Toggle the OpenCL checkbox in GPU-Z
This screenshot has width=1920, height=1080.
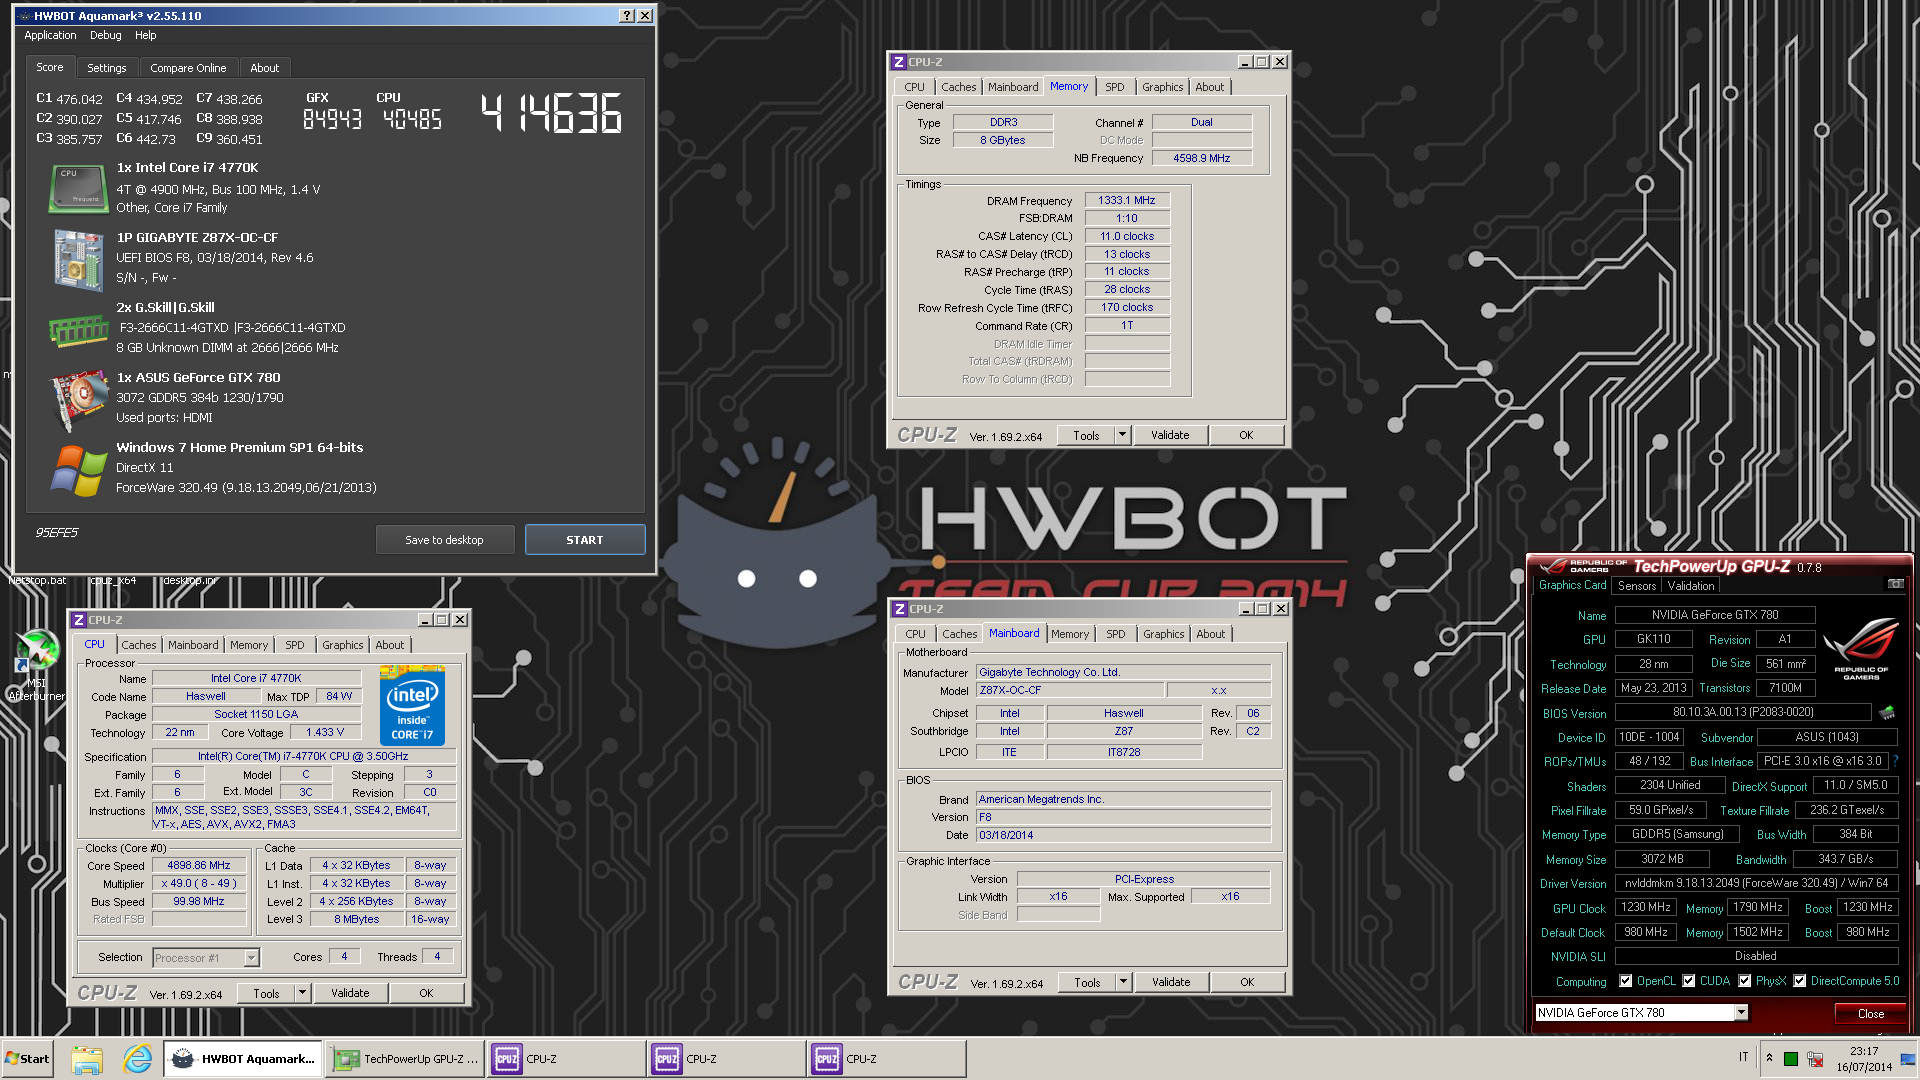click(1625, 981)
